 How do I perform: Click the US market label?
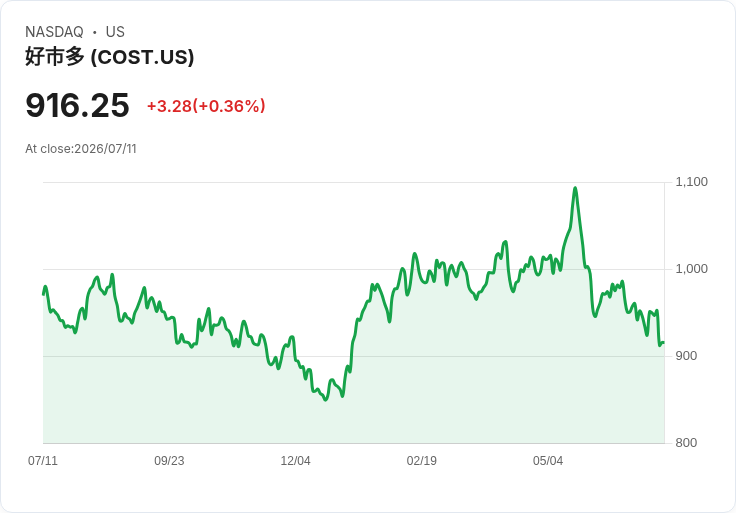[115, 32]
